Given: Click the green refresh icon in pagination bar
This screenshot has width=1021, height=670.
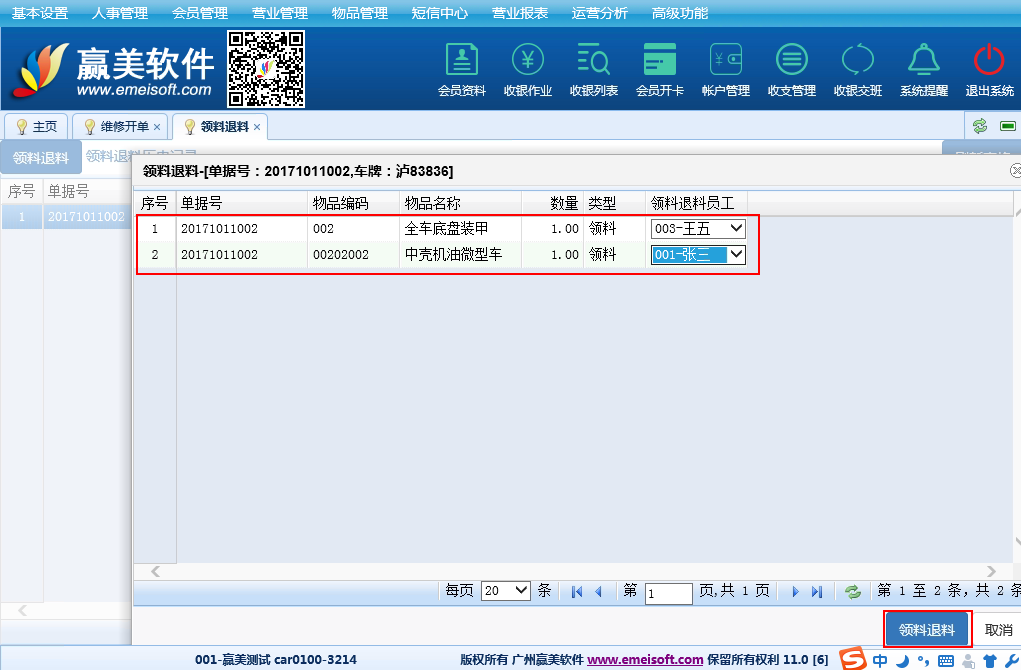Looking at the screenshot, I should pyautogui.click(x=853, y=592).
